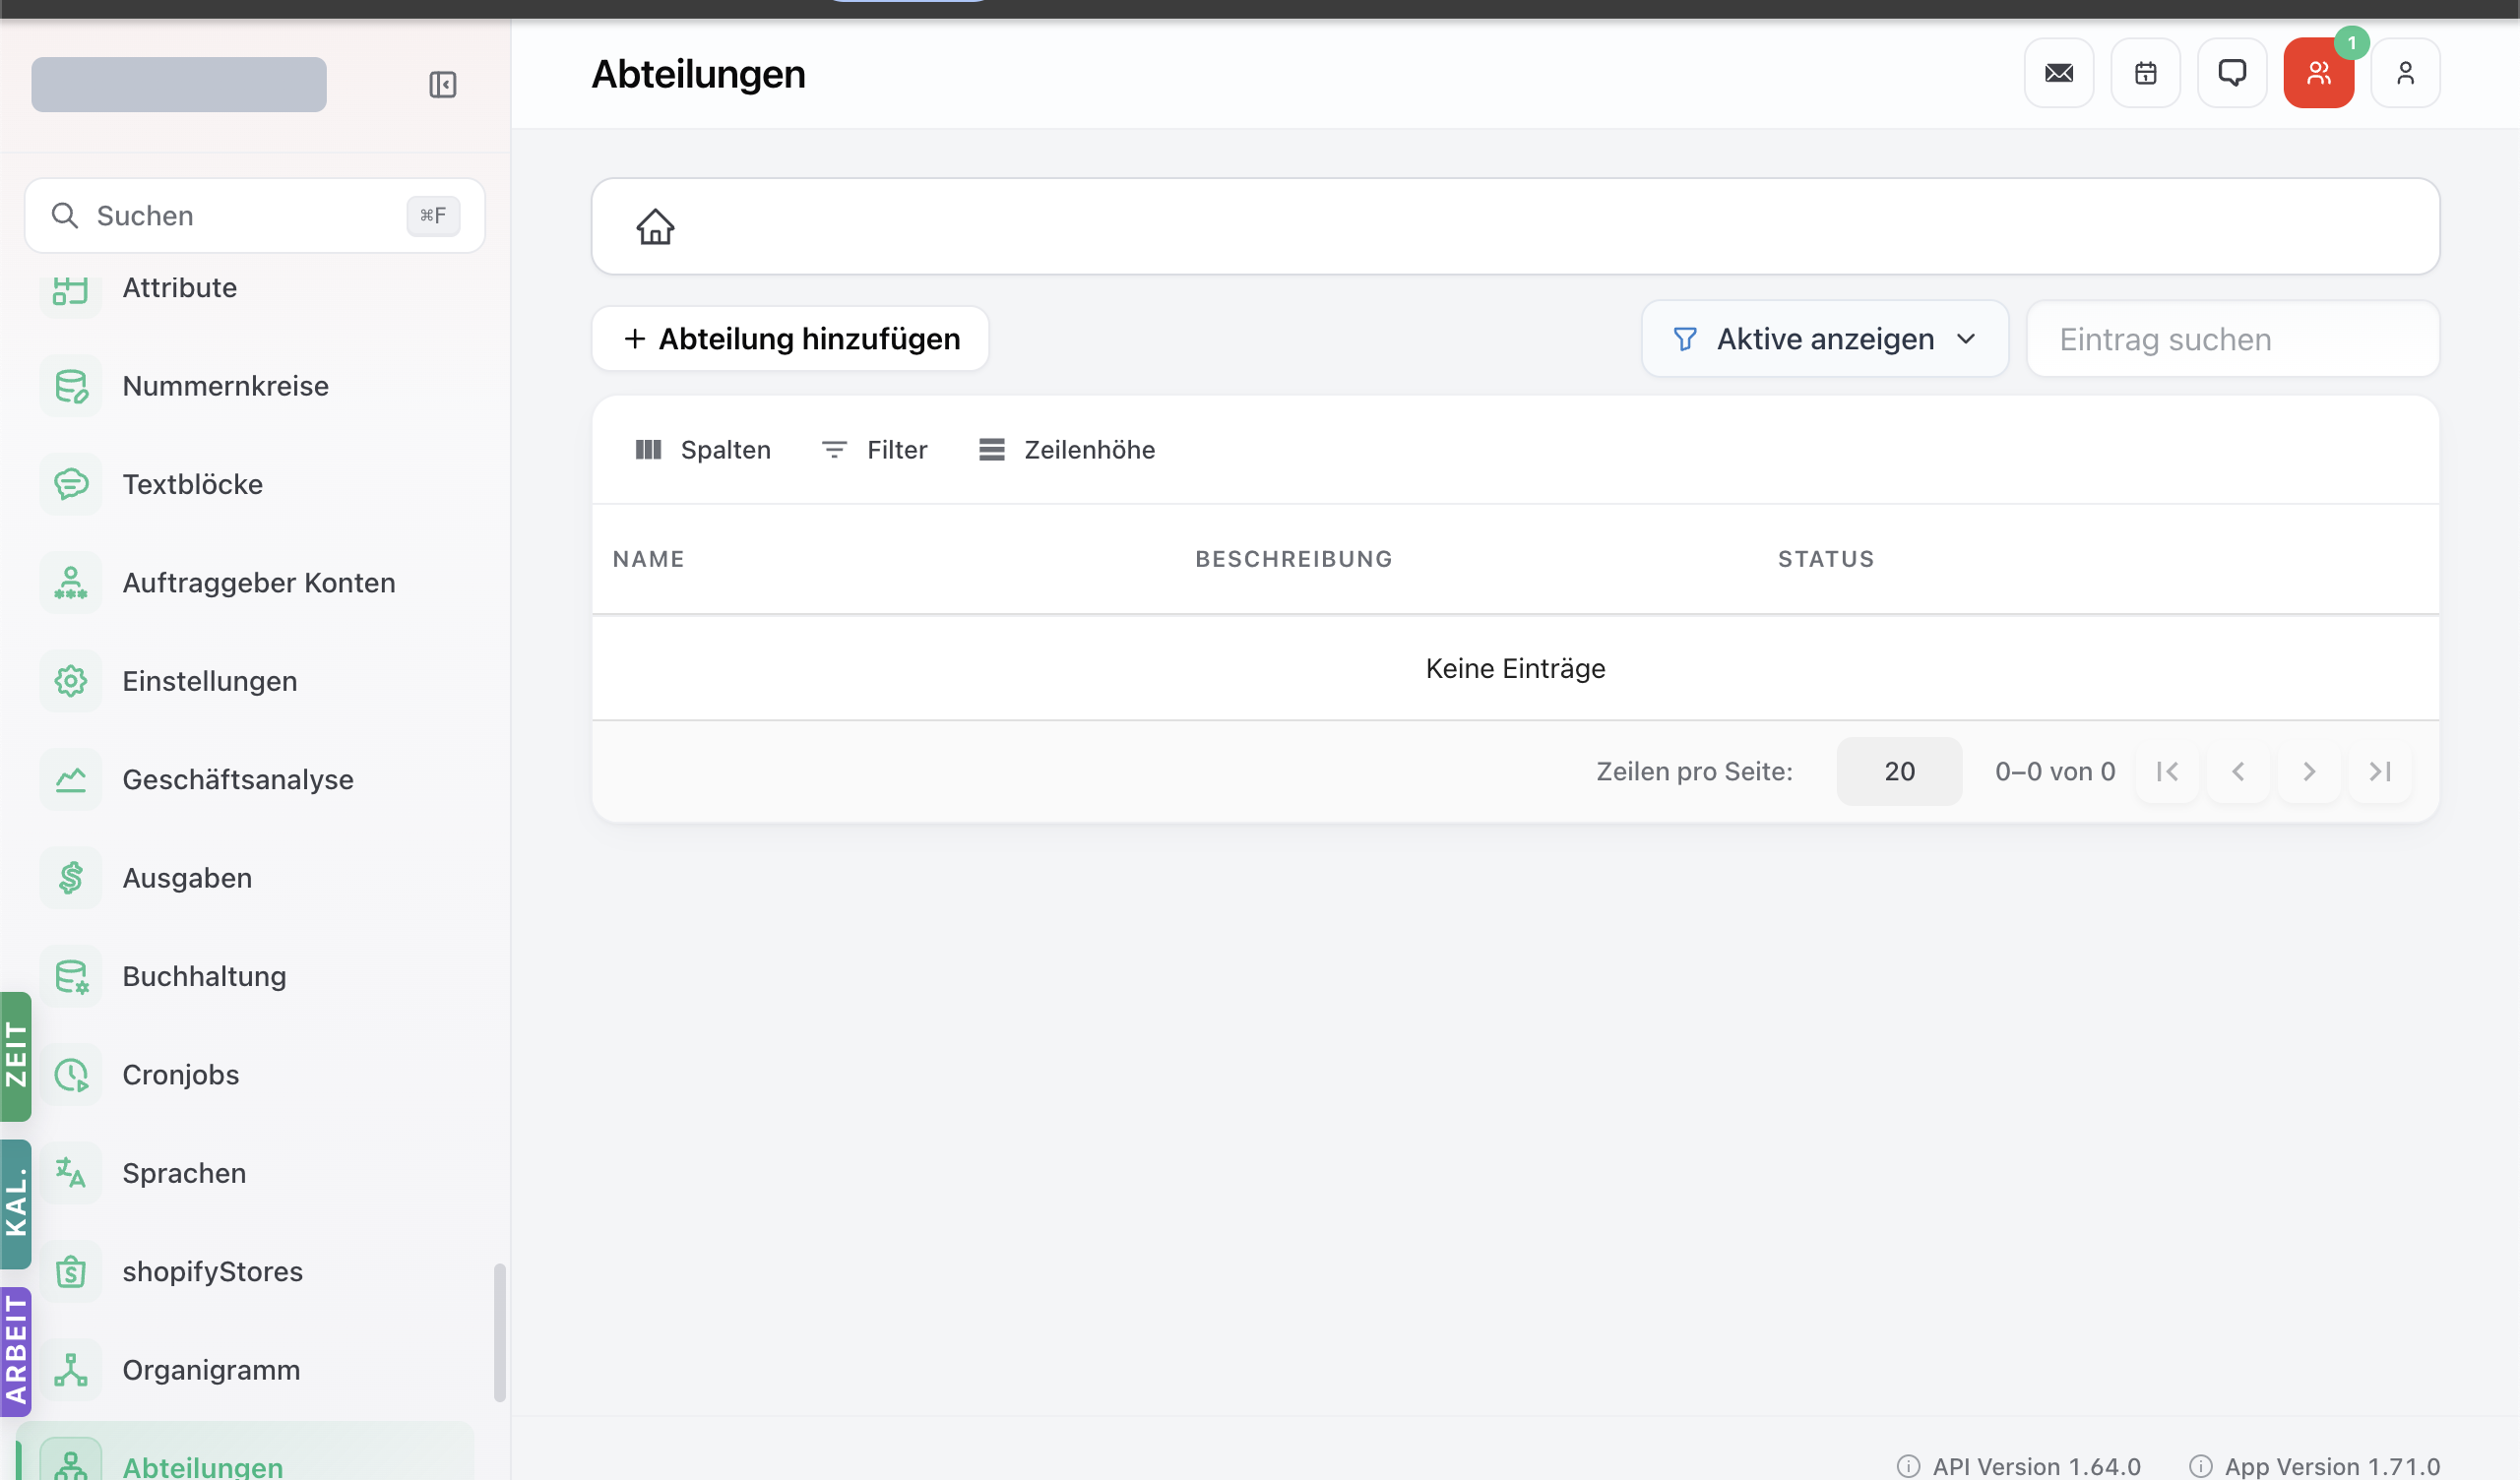Click the Einstellungen gear icon

coord(71,681)
